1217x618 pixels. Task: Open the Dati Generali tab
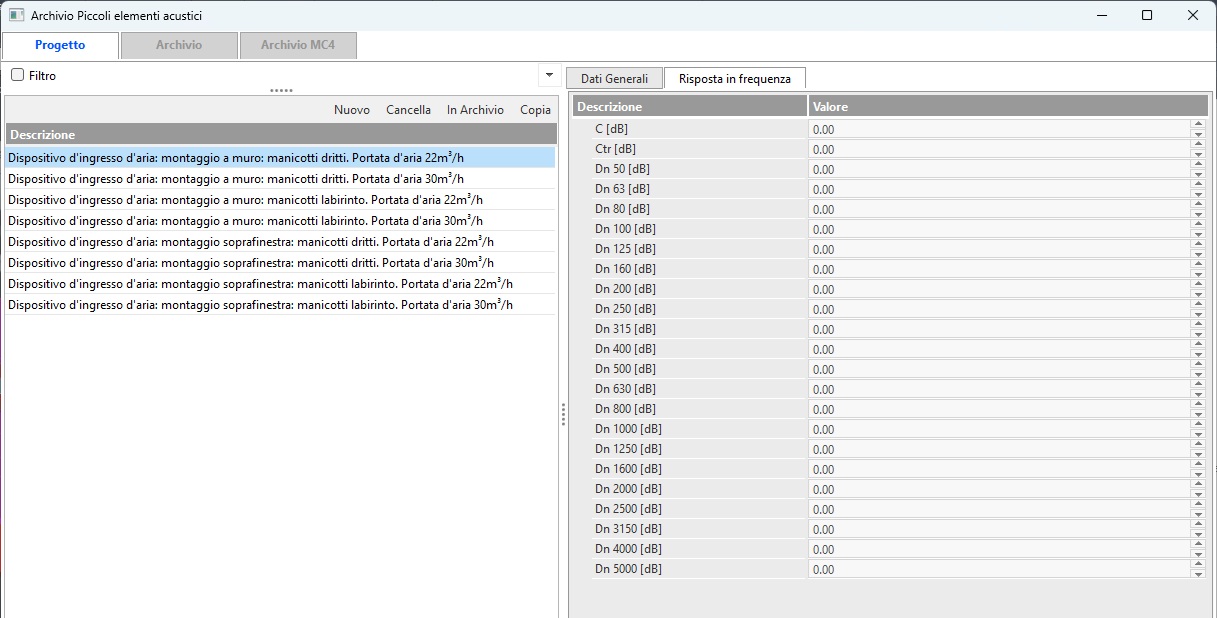pyautogui.click(x=614, y=78)
